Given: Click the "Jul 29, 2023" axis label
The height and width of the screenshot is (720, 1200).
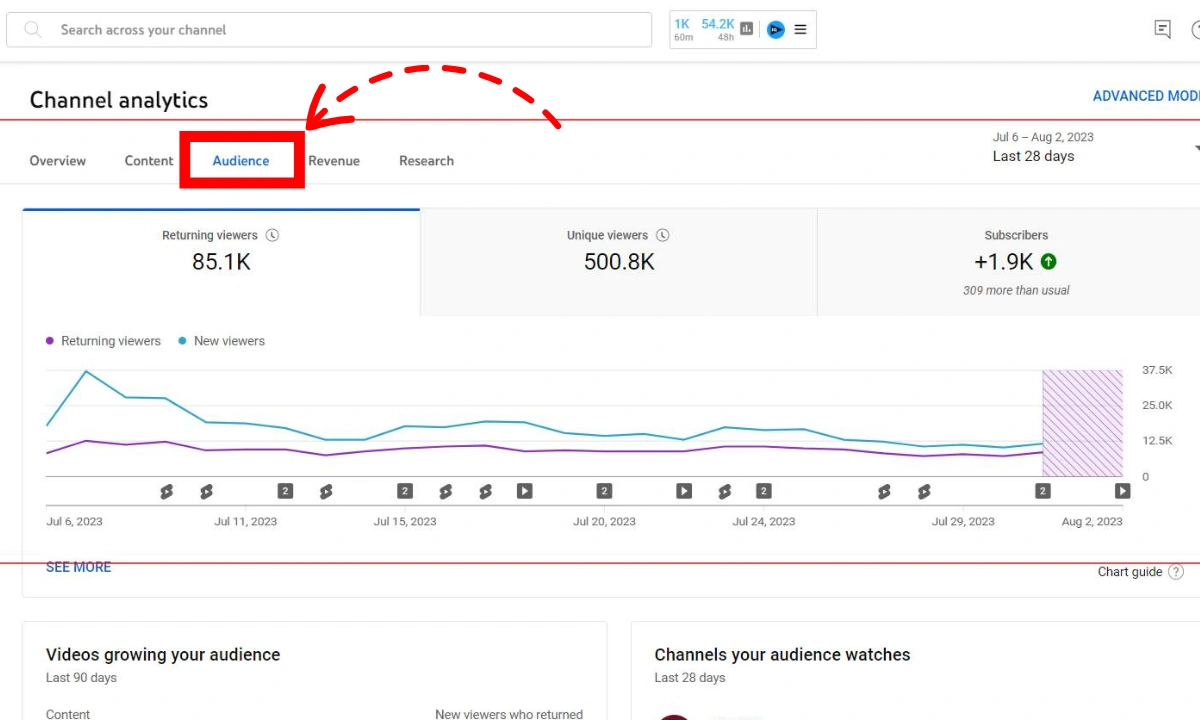Looking at the screenshot, I should pyautogui.click(x=963, y=522).
